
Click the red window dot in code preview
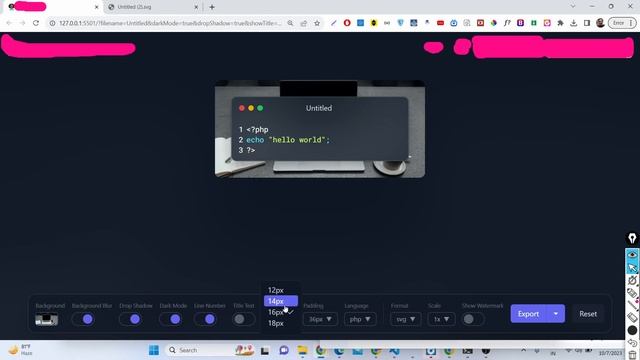pyautogui.click(x=242, y=108)
